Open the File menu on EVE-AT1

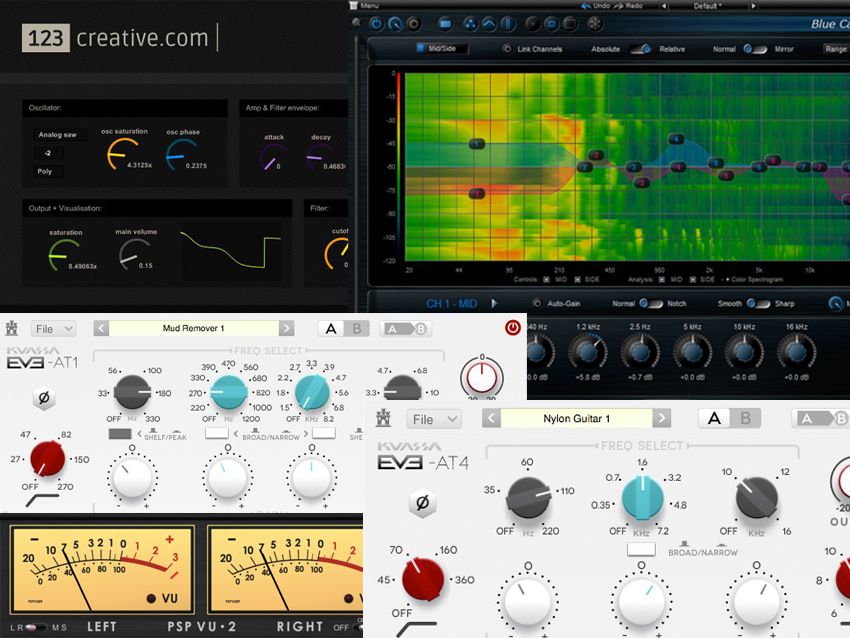(x=53, y=327)
